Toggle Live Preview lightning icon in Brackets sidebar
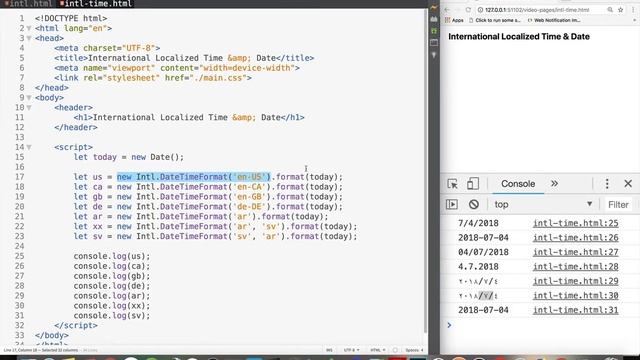640x360 pixels. [434, 7]
